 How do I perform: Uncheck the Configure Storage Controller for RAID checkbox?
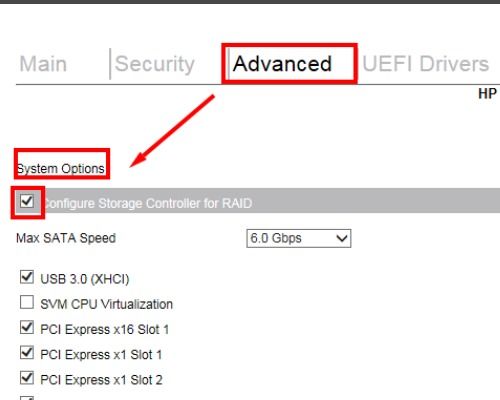(x=27, y=201)
